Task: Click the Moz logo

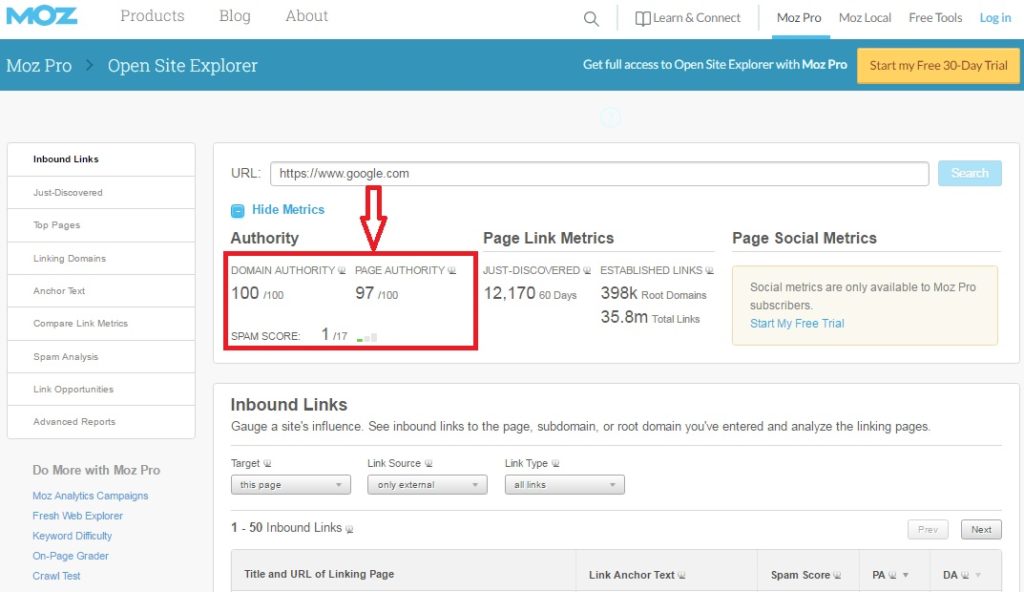Action: click(x=41, y=16)
